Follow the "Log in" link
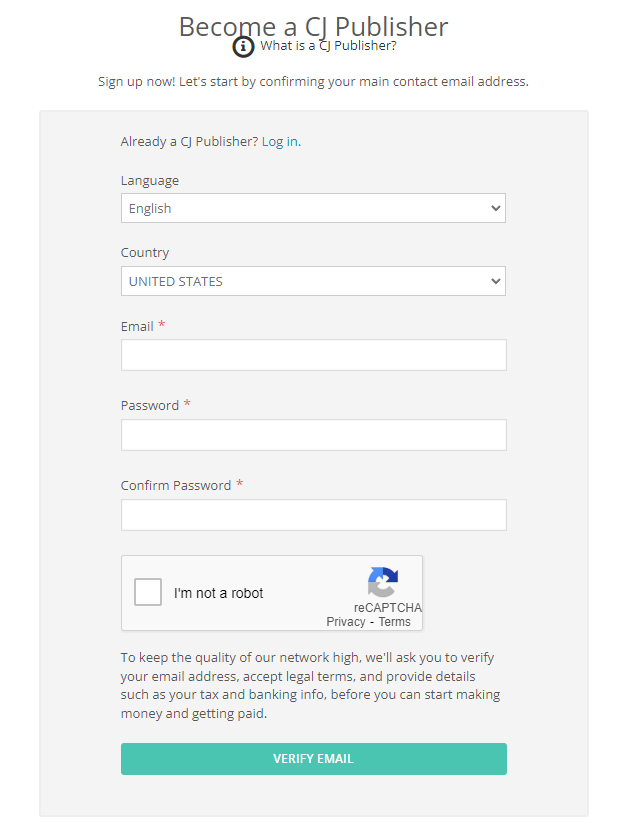The height and width of the screenshot is (824, 633). coord(279,142)
